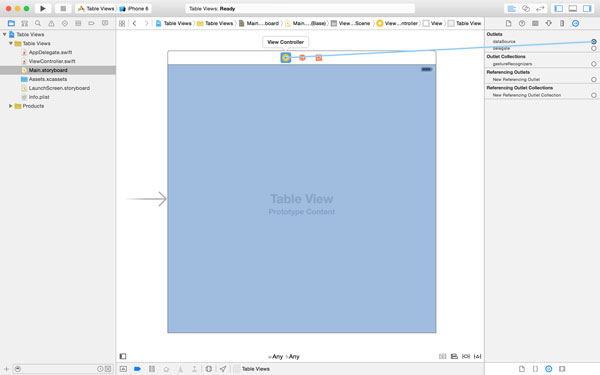Open the related items grid menu icon
This screenshot has height=375, width=600.
tap(122, 23)
